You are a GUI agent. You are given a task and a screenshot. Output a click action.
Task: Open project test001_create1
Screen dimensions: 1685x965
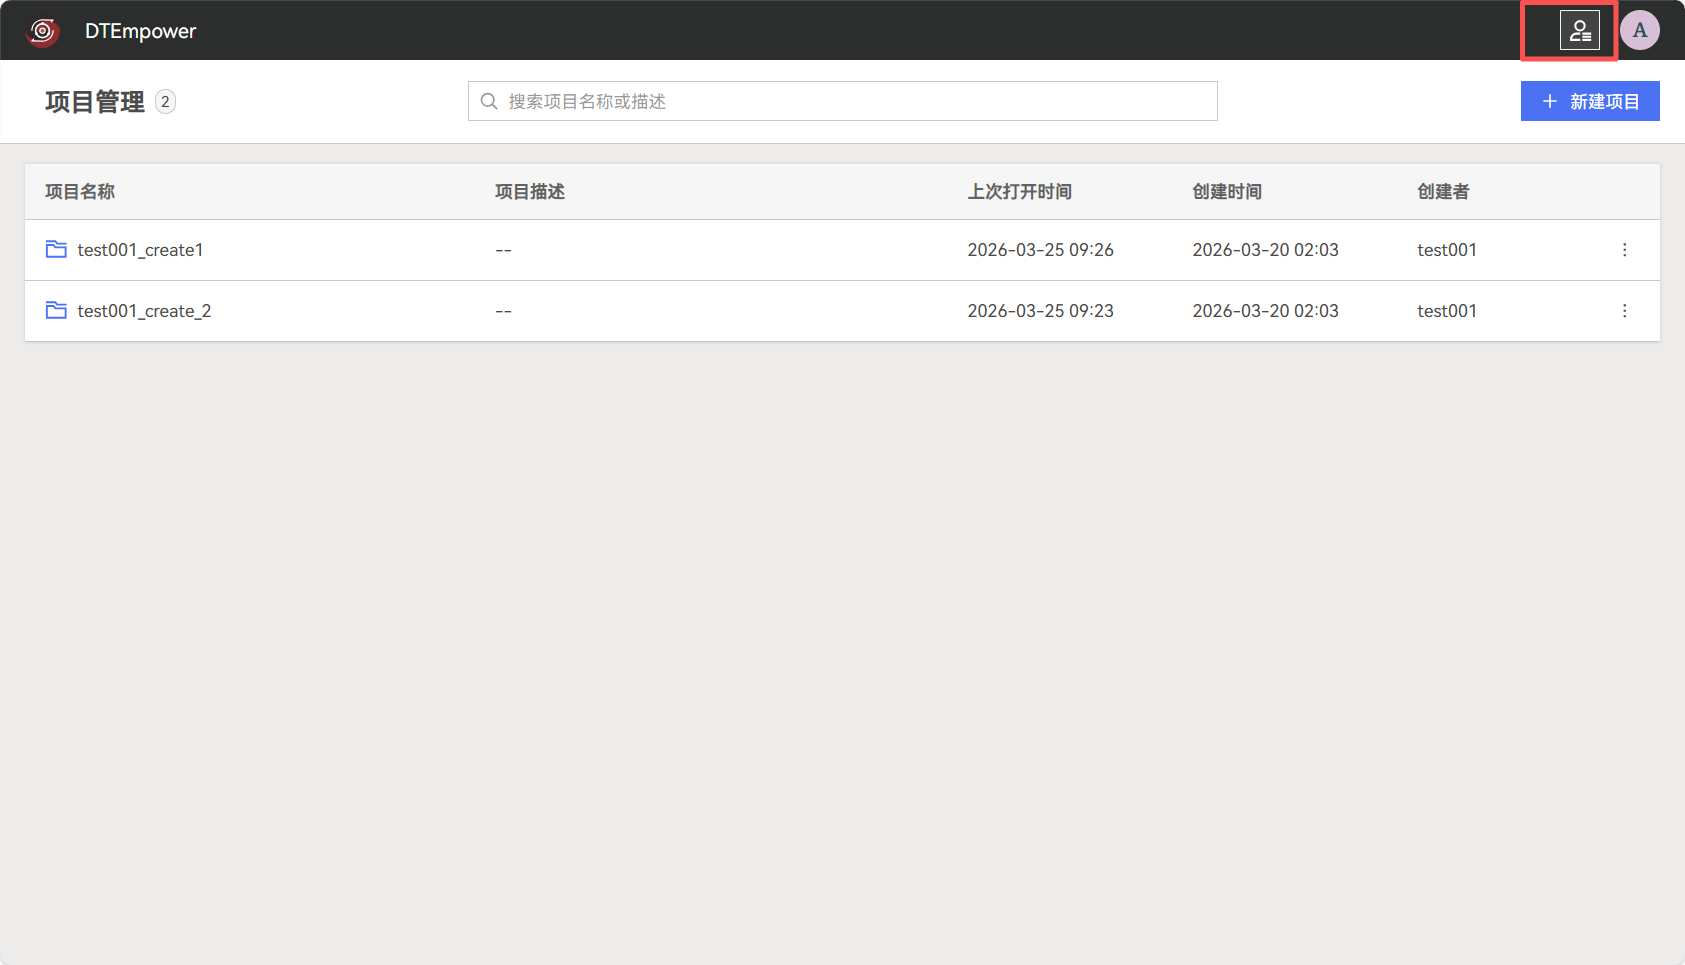click(140, 250)
